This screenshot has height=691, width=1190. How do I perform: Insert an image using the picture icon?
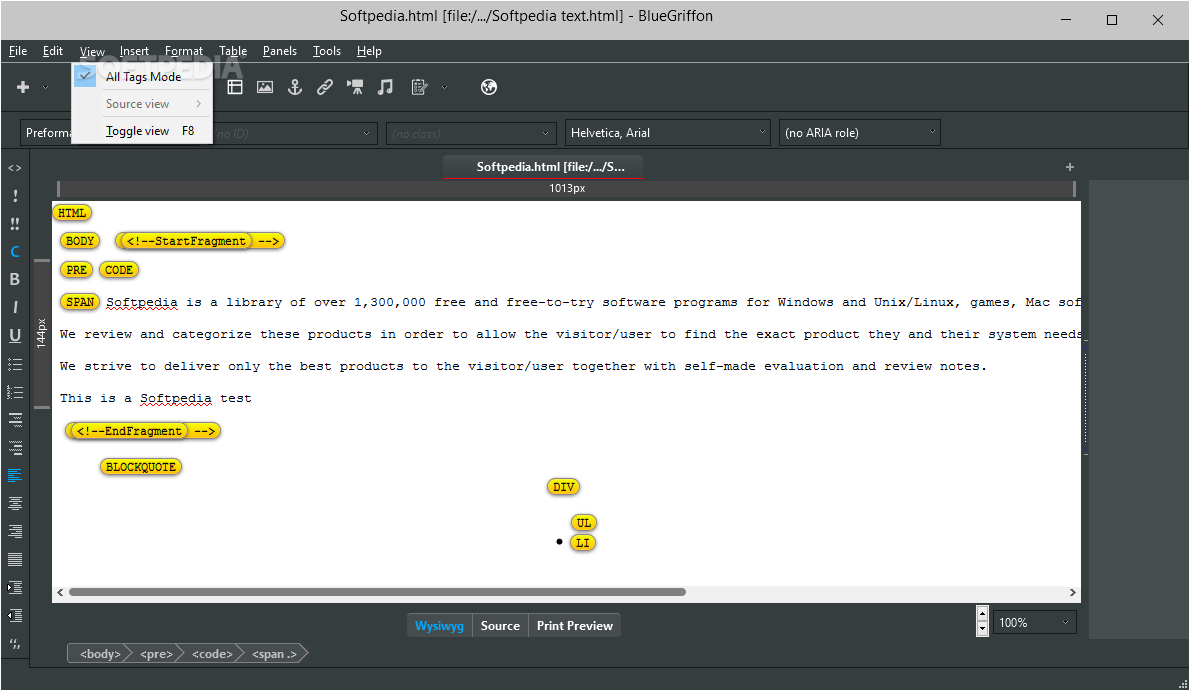[x=265, y=87]
